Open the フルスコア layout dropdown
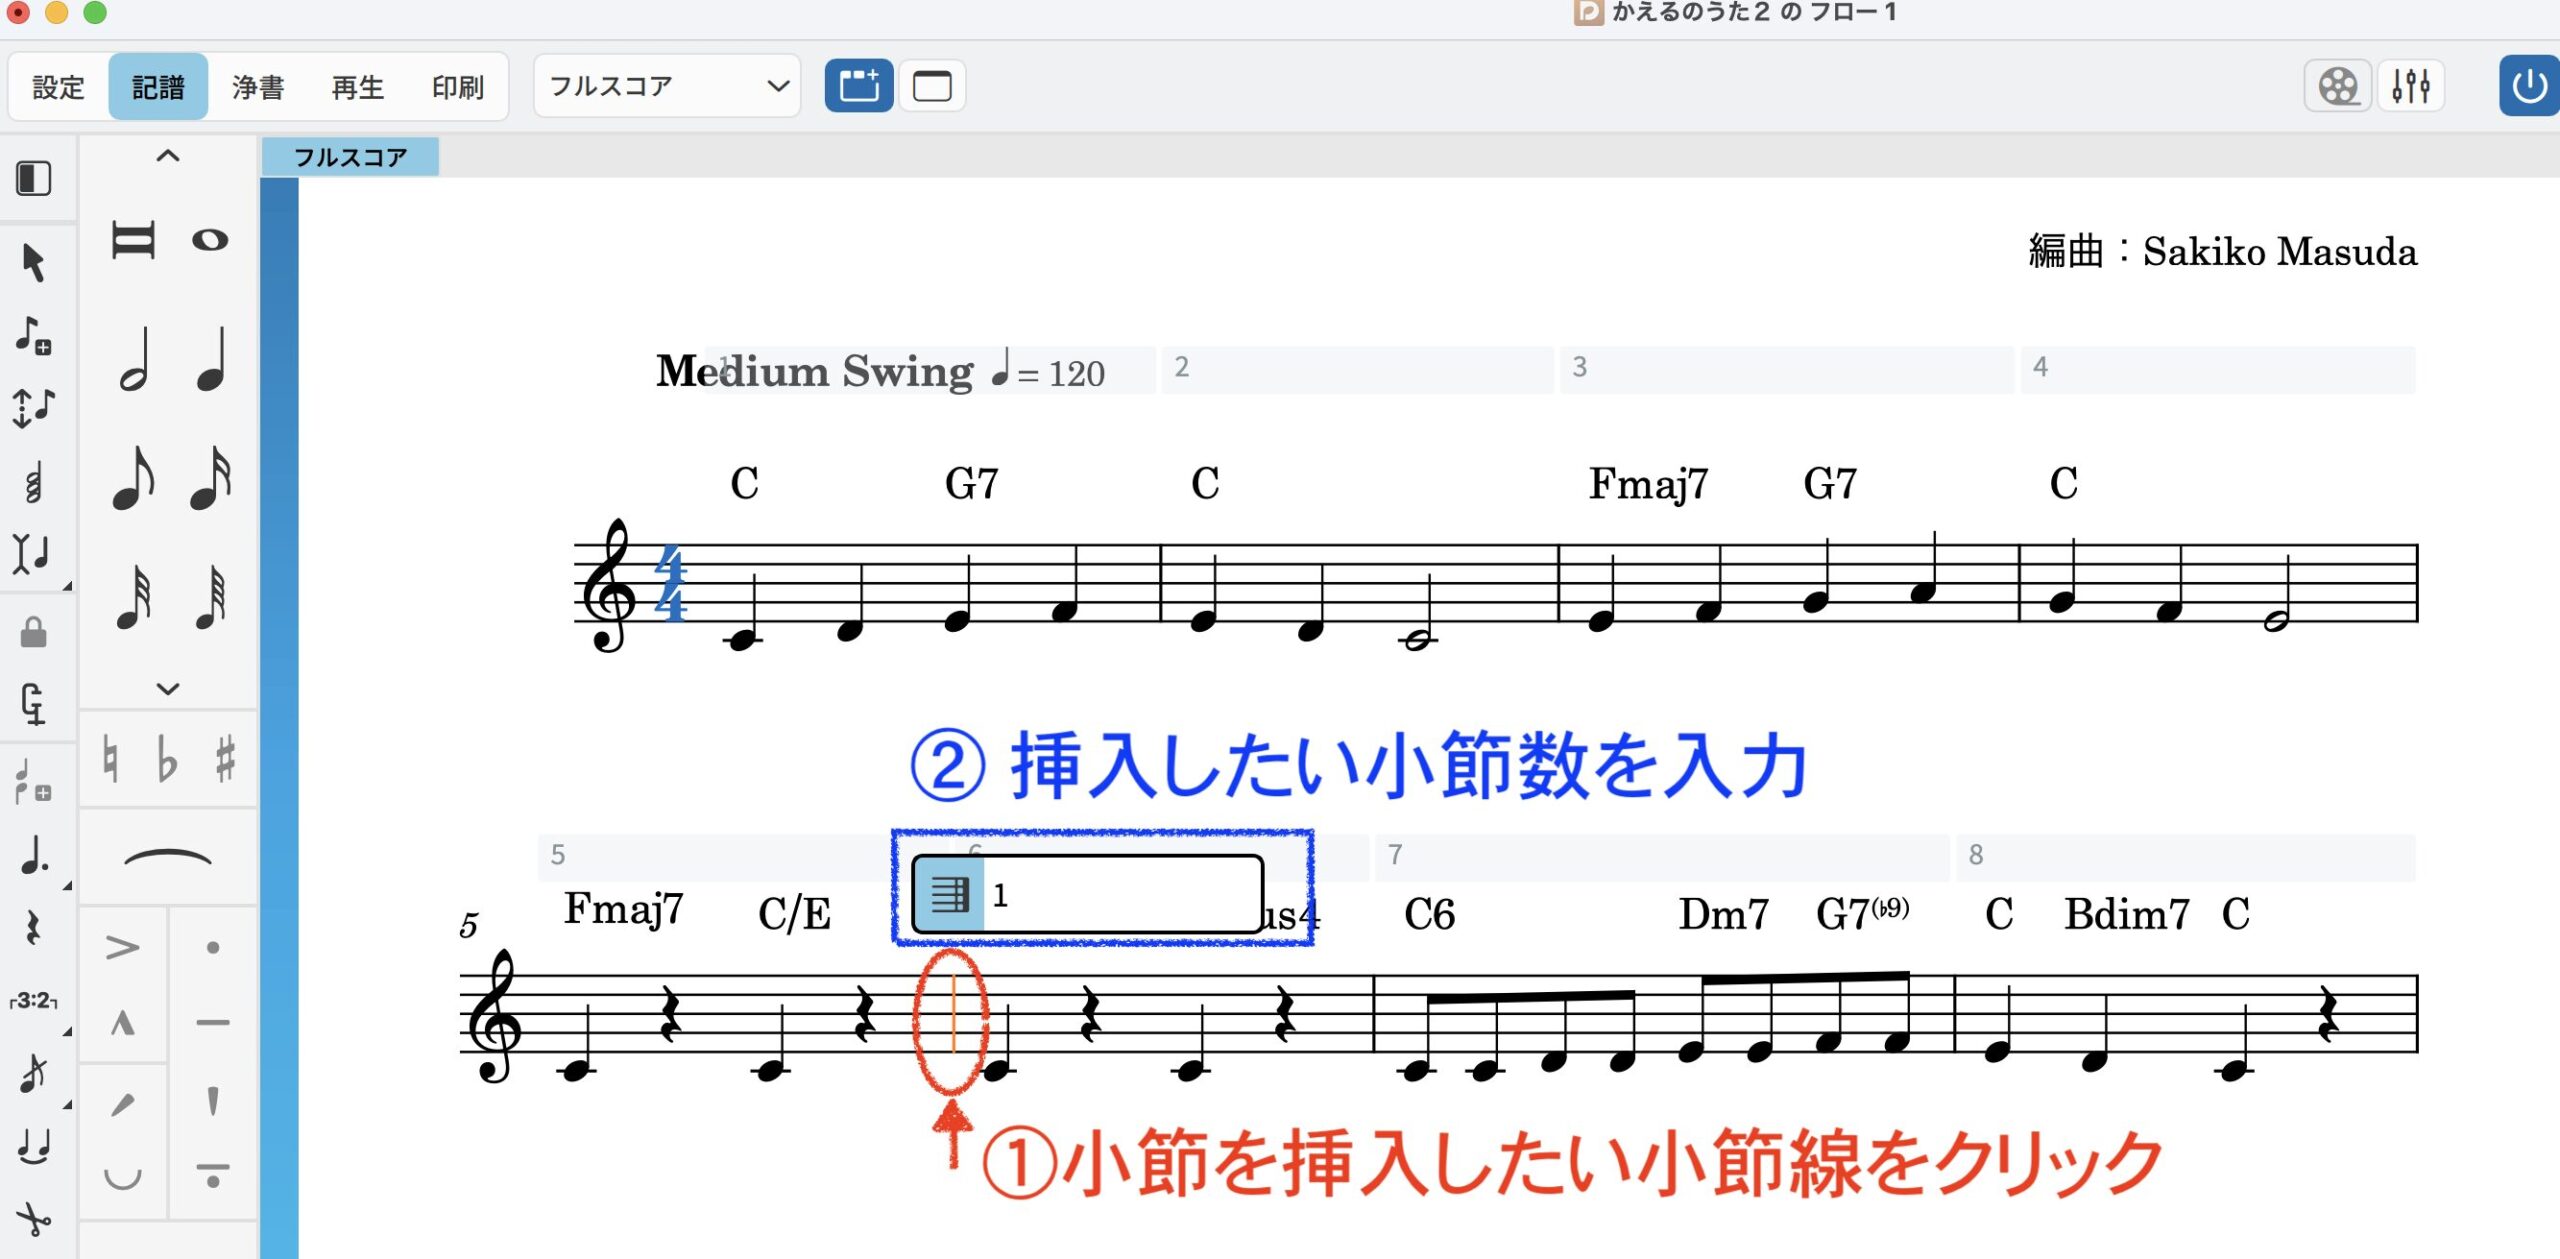2560x1259 pixels. tap(667, 86)
